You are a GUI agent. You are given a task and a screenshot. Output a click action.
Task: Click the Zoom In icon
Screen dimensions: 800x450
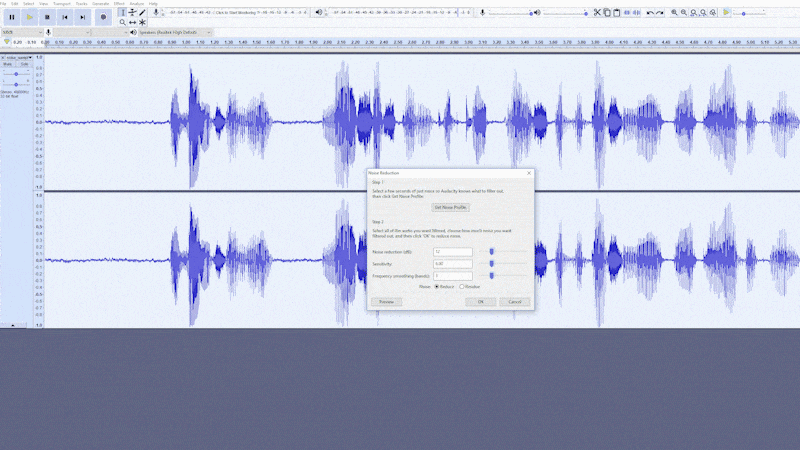pyautogui.click(x=674, y=12)
